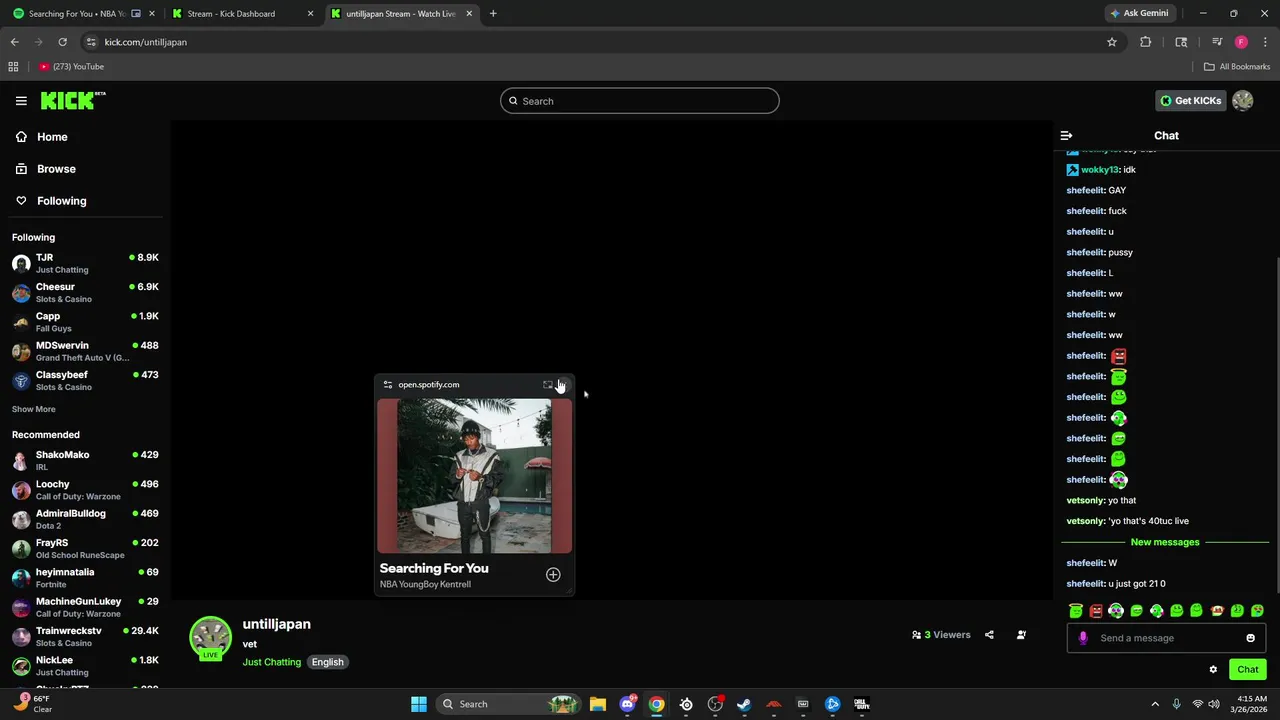Open the YouTube bookmark
Image resolution: width=1280 pixels, height=720 pixels.
[72, 66]
